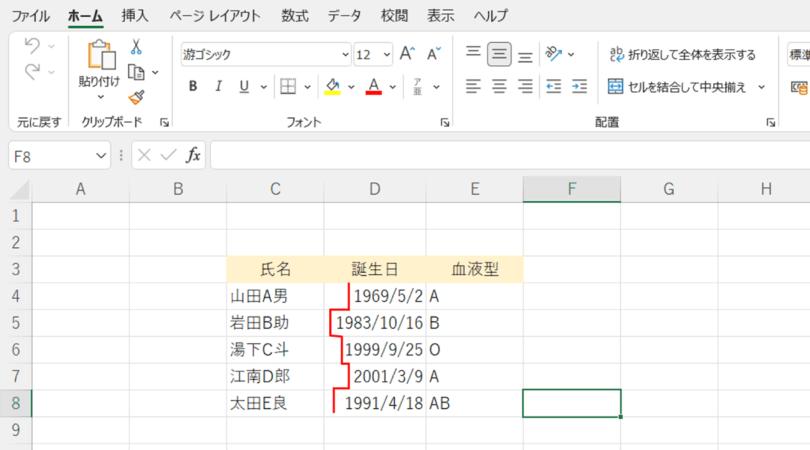Click 折り返して全体を表示する wrap text button
The width and height of the screenshot is (810, 450).
coord(682,54)
